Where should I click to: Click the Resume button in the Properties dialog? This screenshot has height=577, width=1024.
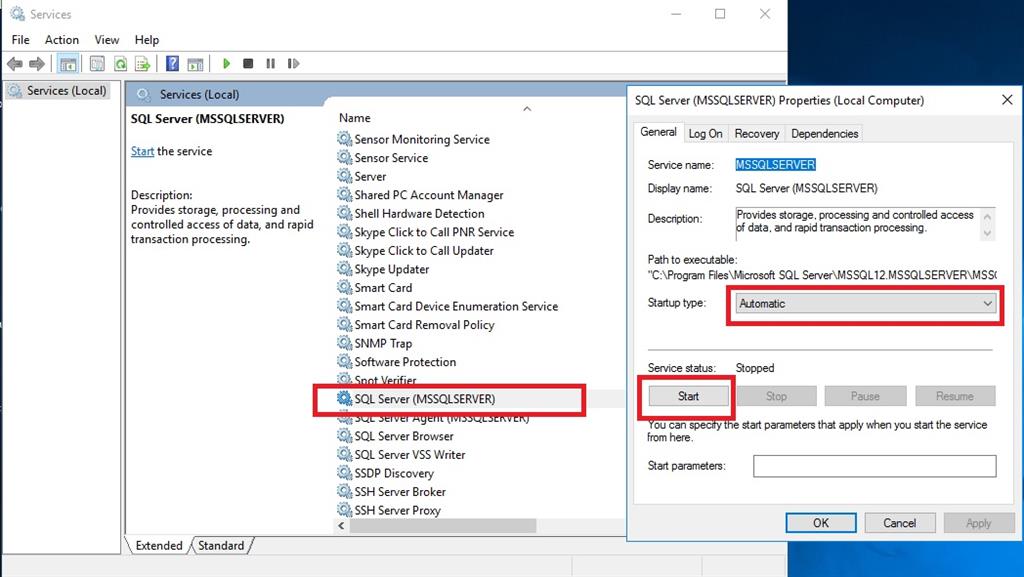point(955,396)
